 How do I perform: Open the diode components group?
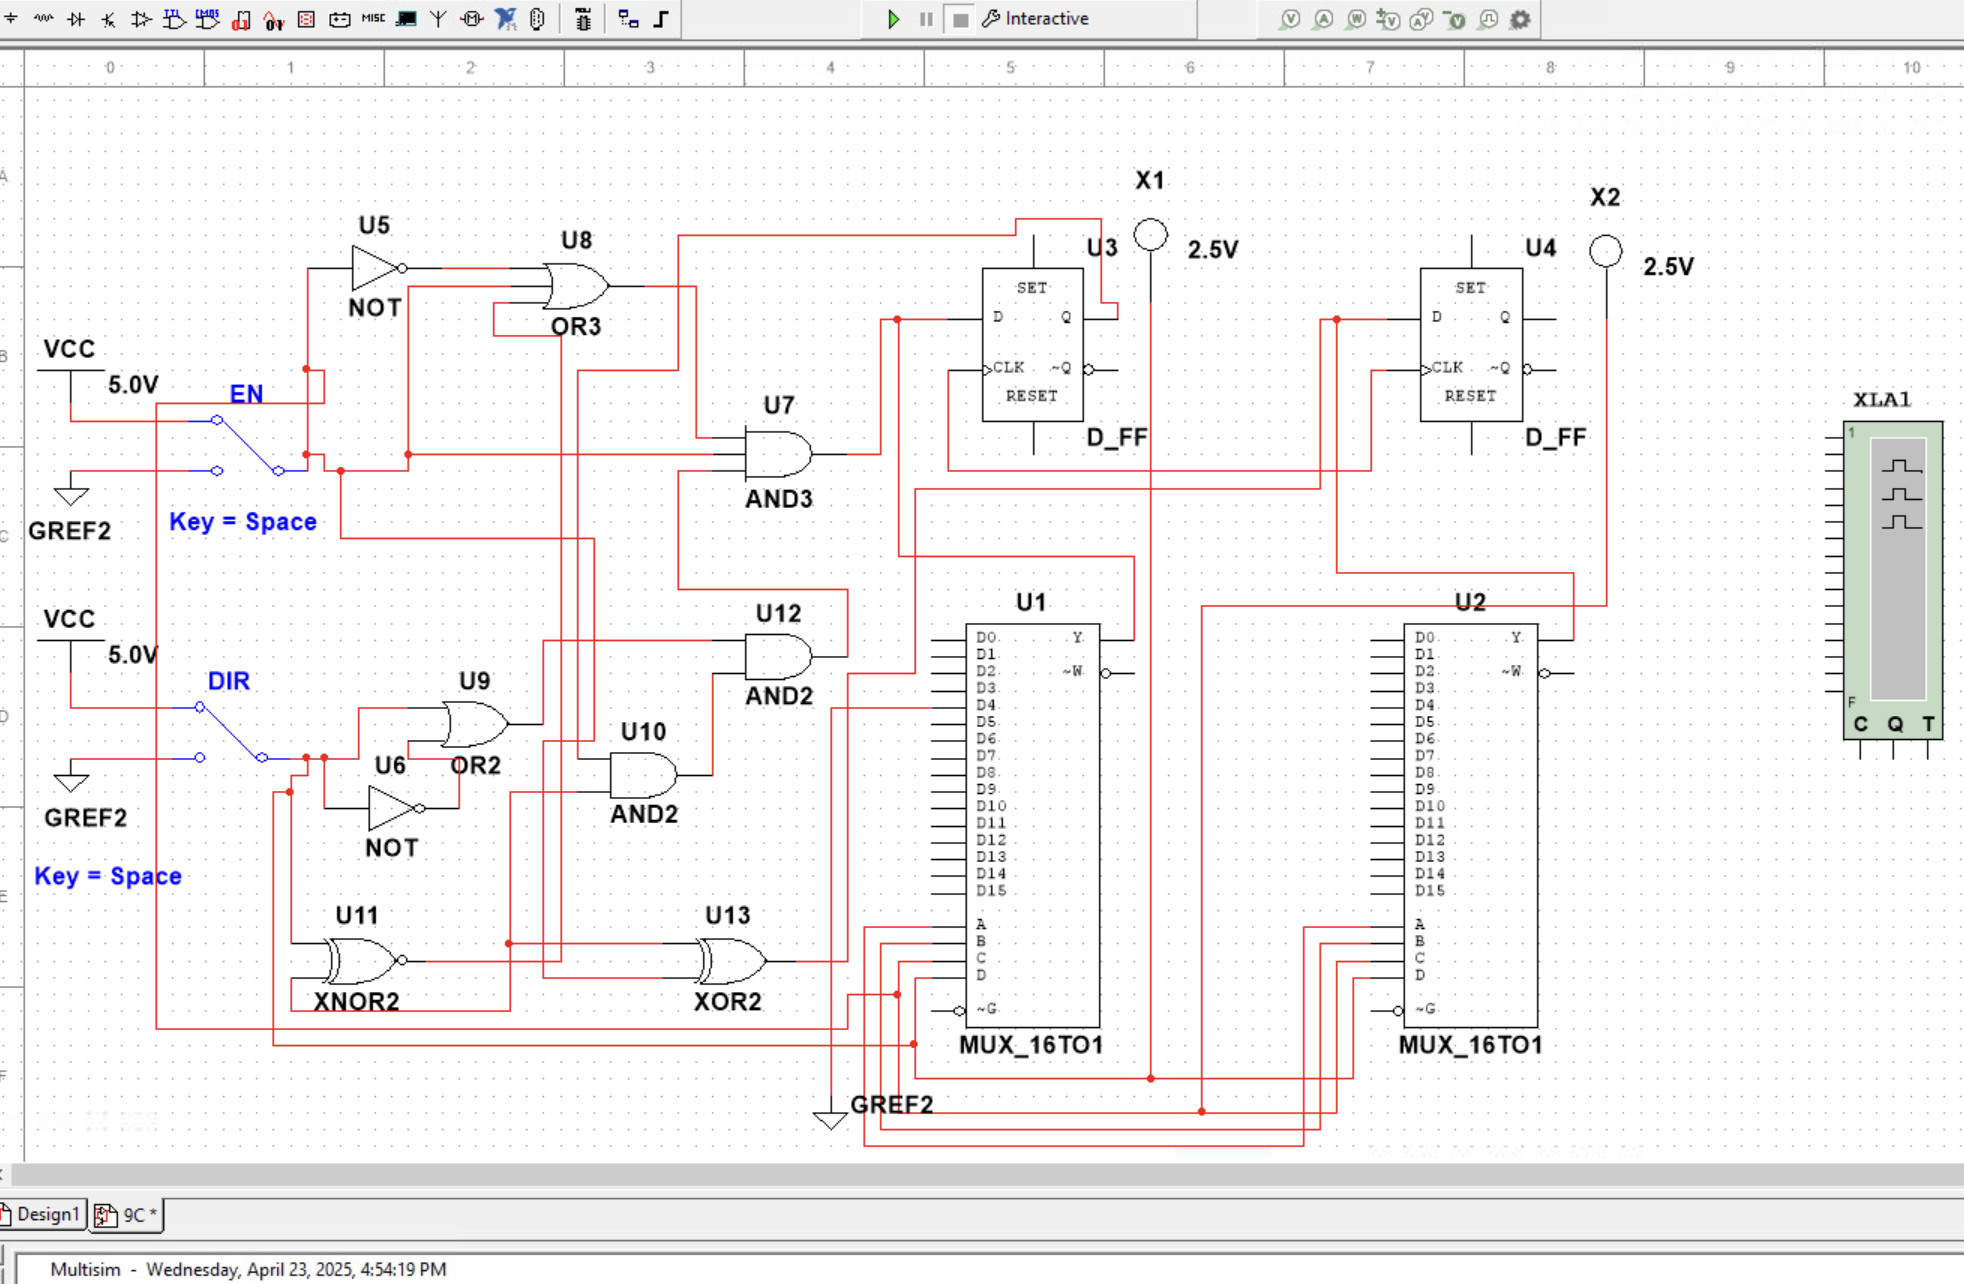pos(78,19)
